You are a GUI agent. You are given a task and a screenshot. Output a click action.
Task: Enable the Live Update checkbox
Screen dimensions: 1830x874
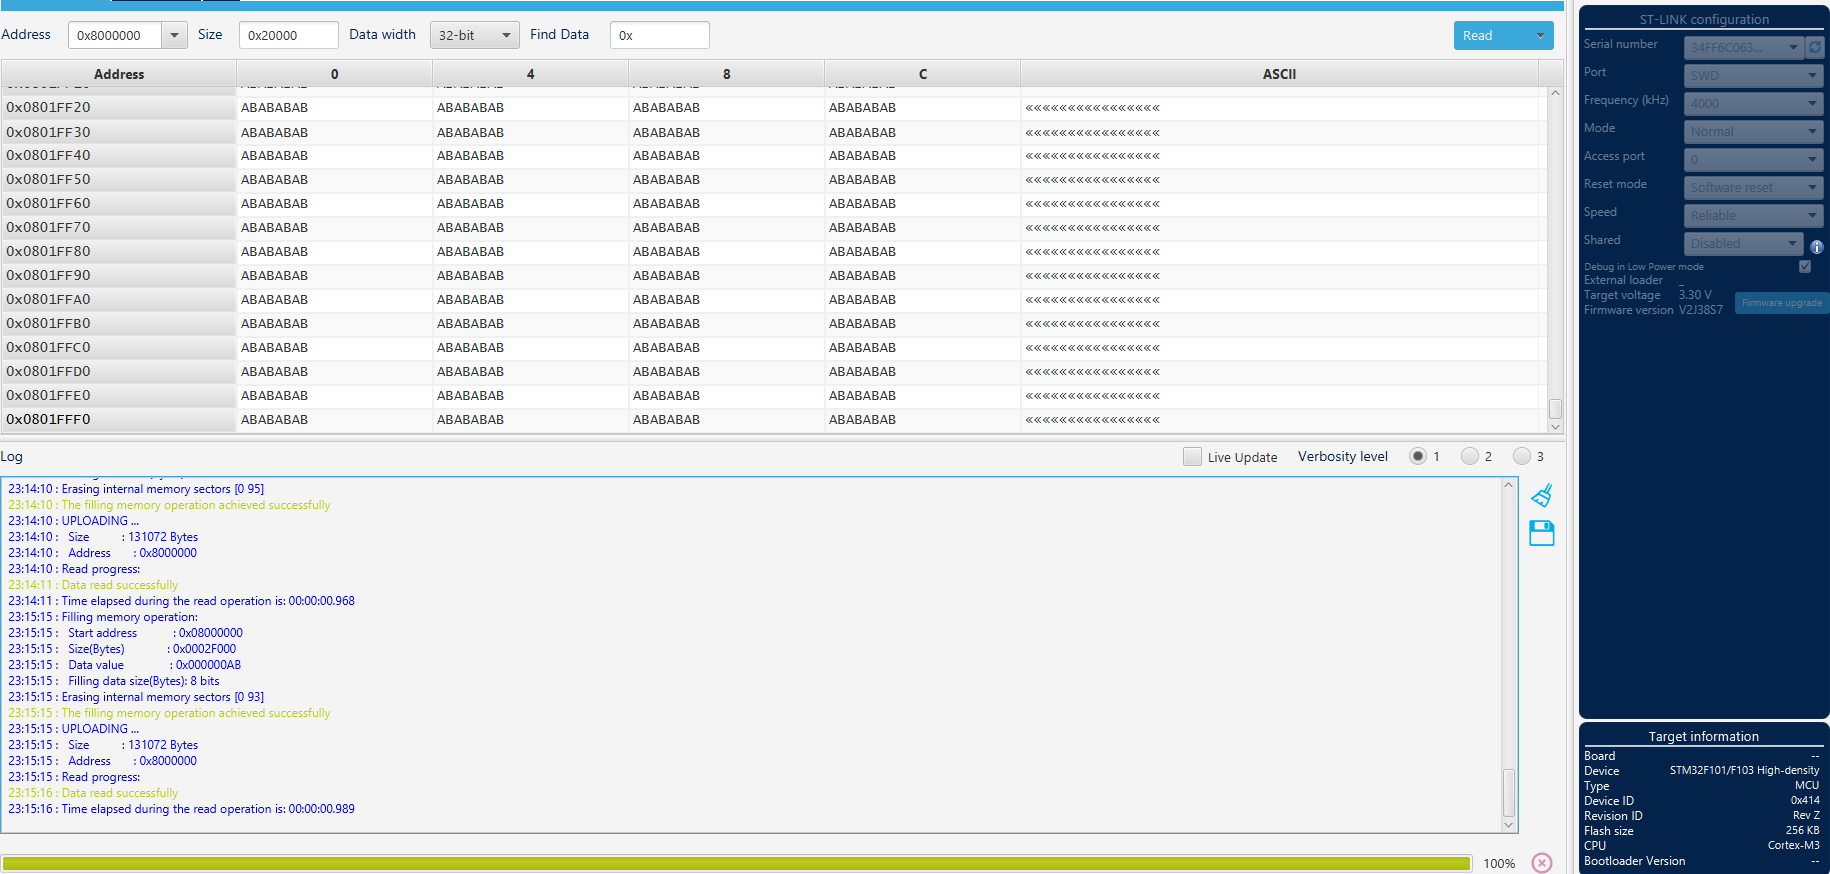coord(1192,457)
